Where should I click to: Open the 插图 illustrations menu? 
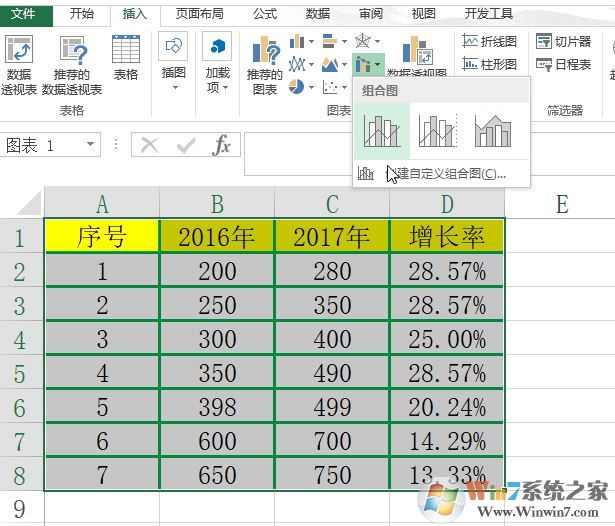click(x=174, y=63)
